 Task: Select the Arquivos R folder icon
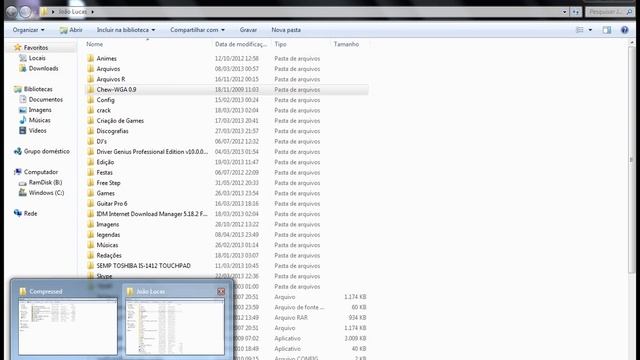[91, 79]
